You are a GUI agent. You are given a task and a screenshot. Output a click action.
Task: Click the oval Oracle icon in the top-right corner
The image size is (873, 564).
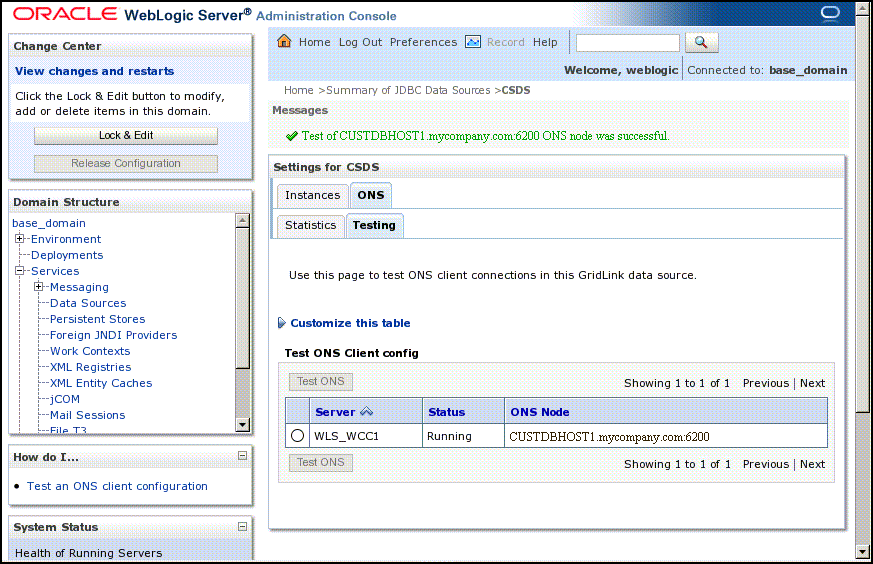click(x=830, y=12)
